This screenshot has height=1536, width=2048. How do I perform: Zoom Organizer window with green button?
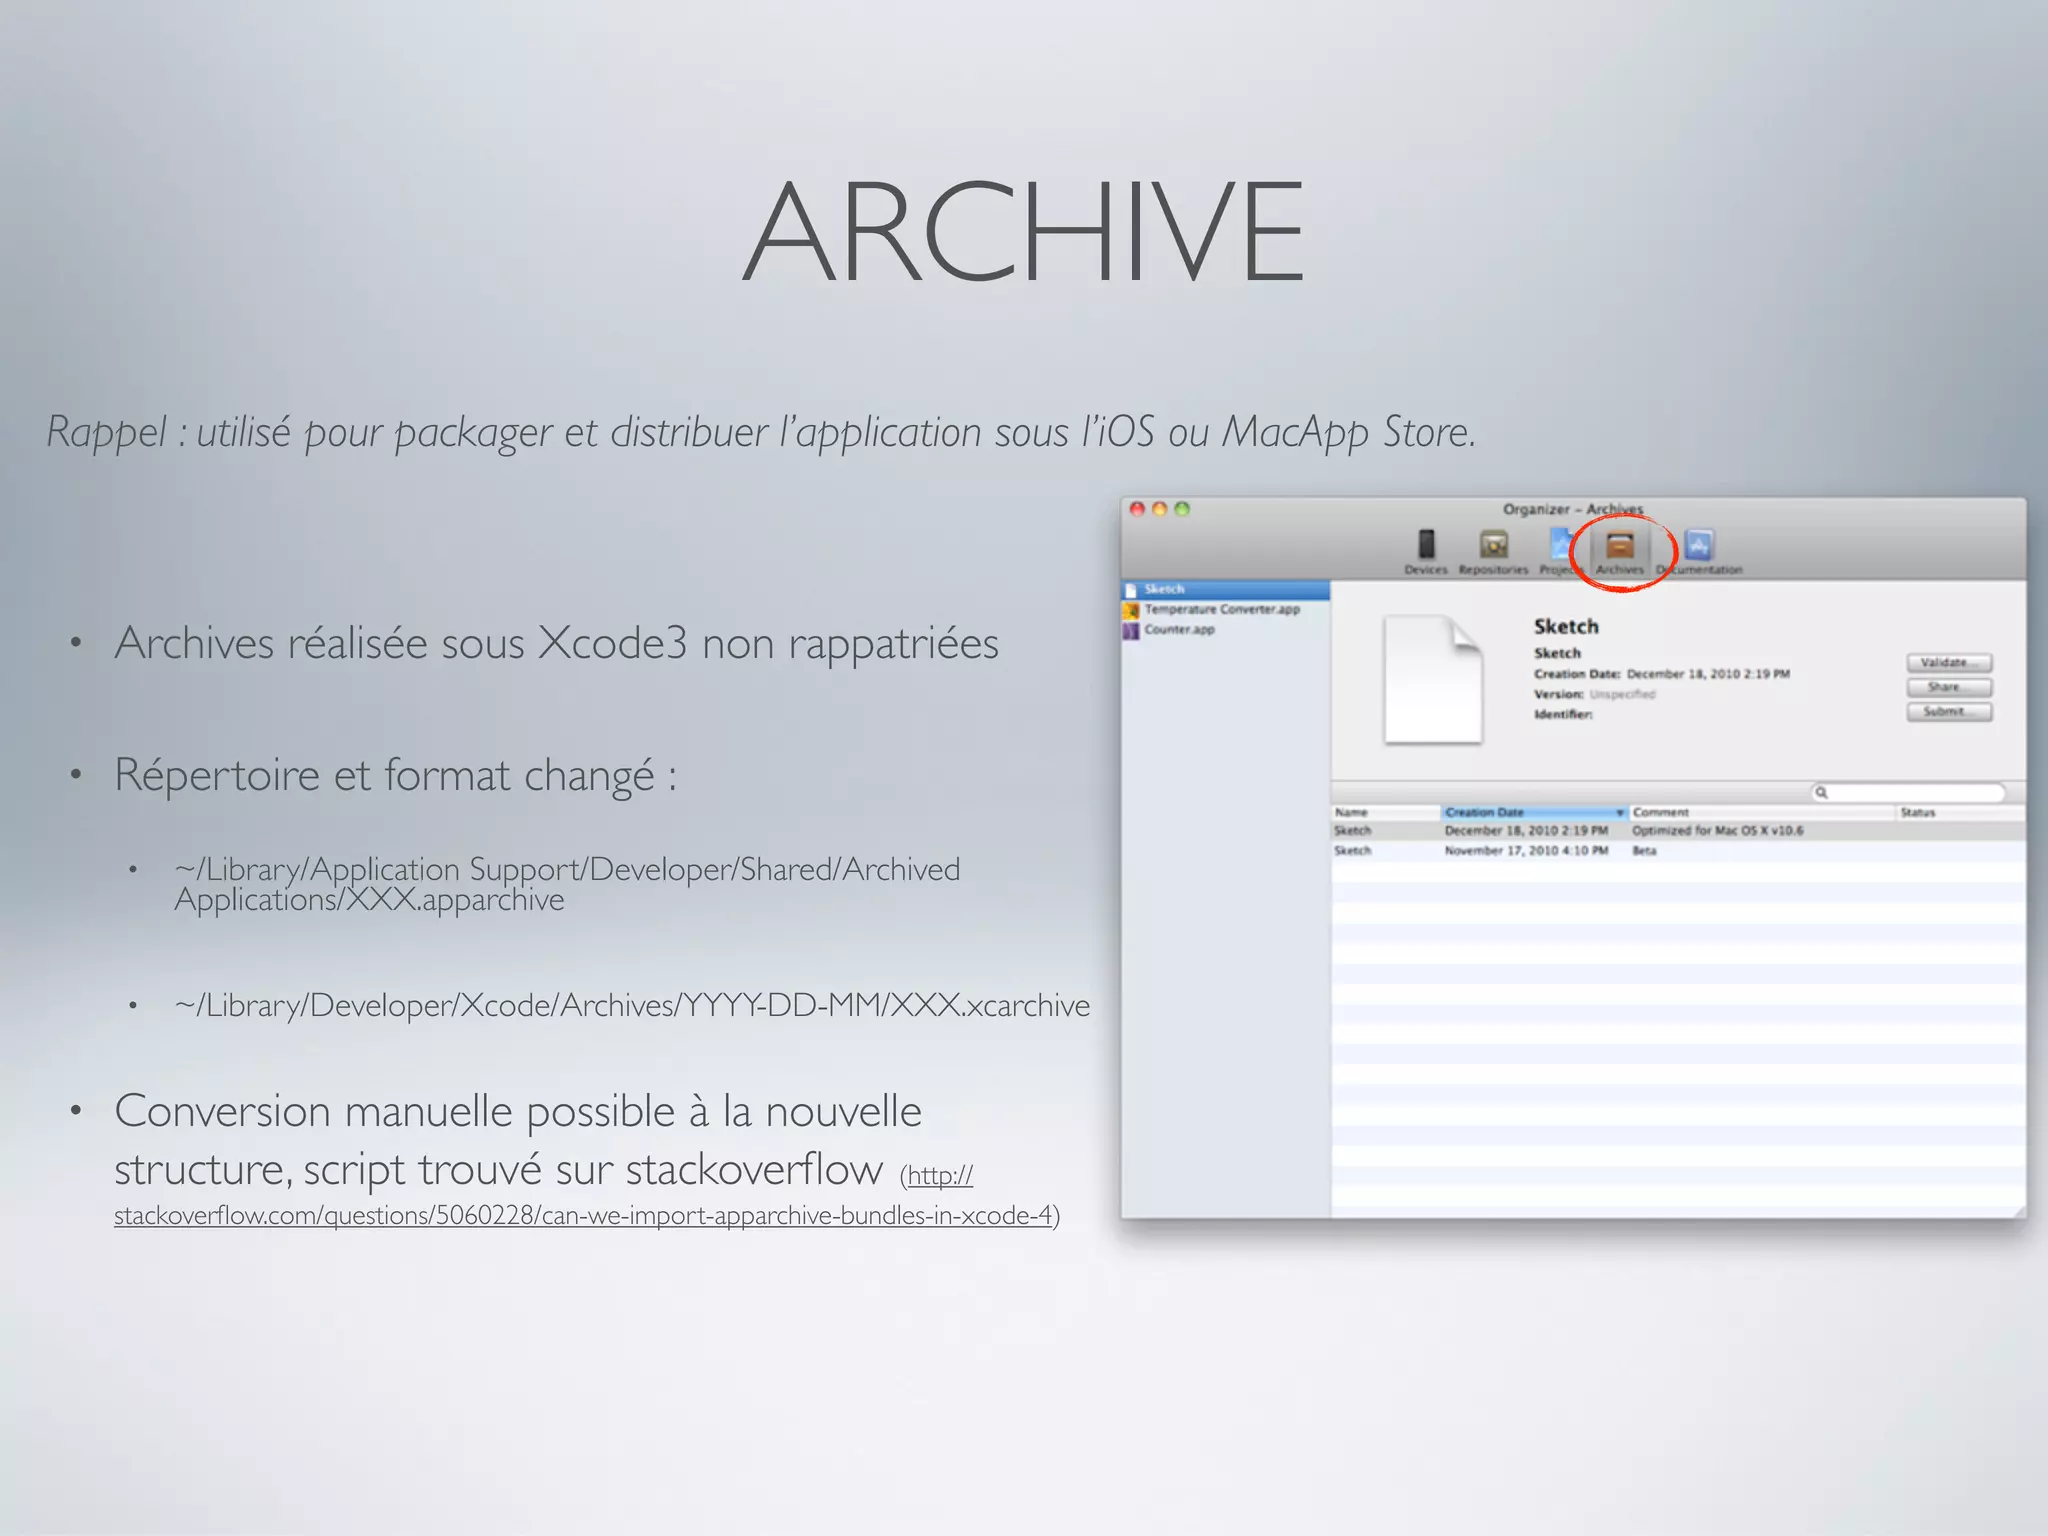pos(1182,509)
